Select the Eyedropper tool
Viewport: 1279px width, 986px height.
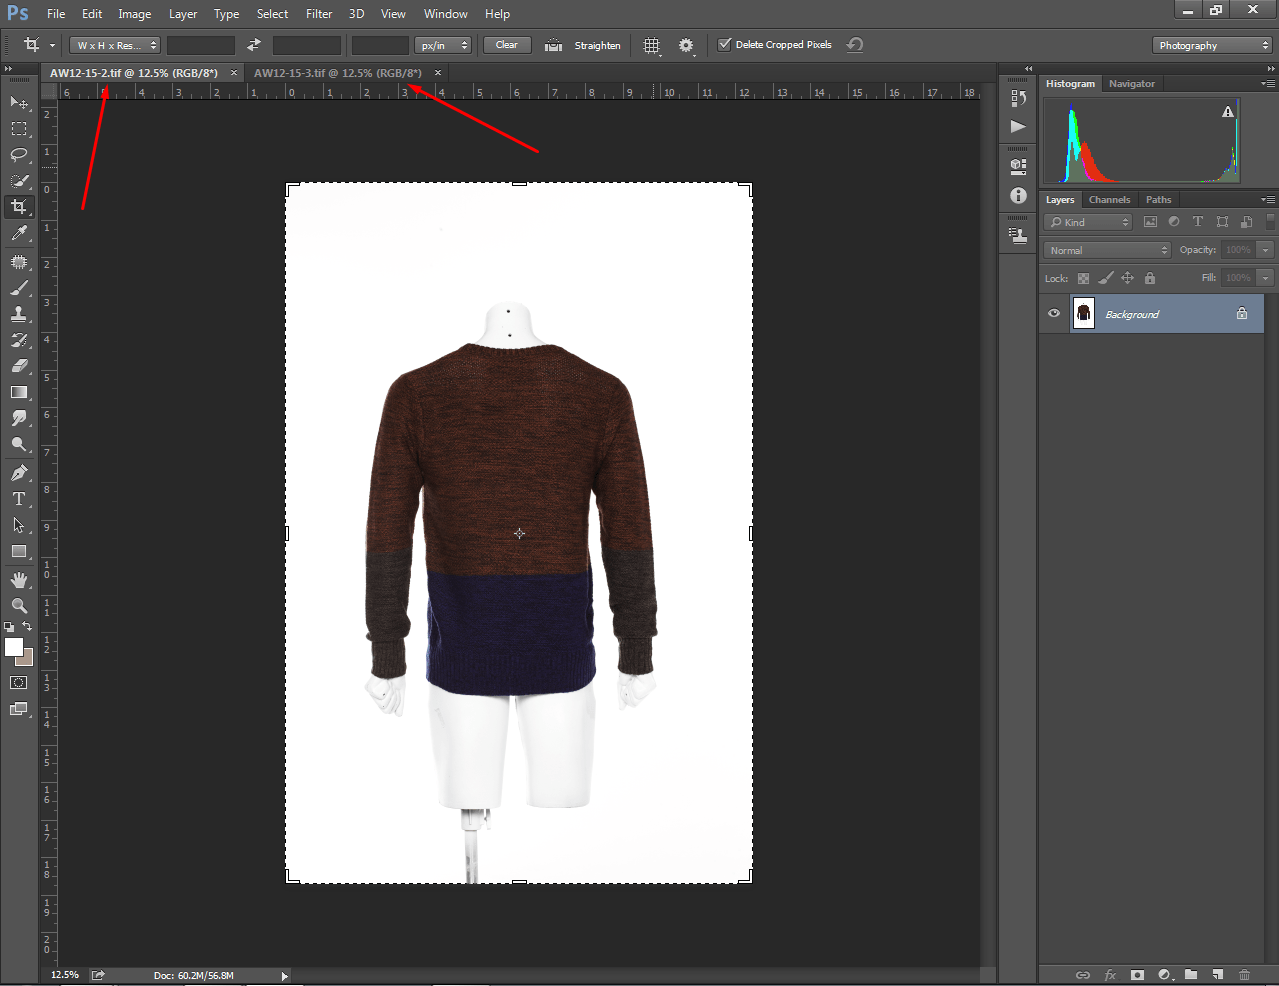click(19, 233)
